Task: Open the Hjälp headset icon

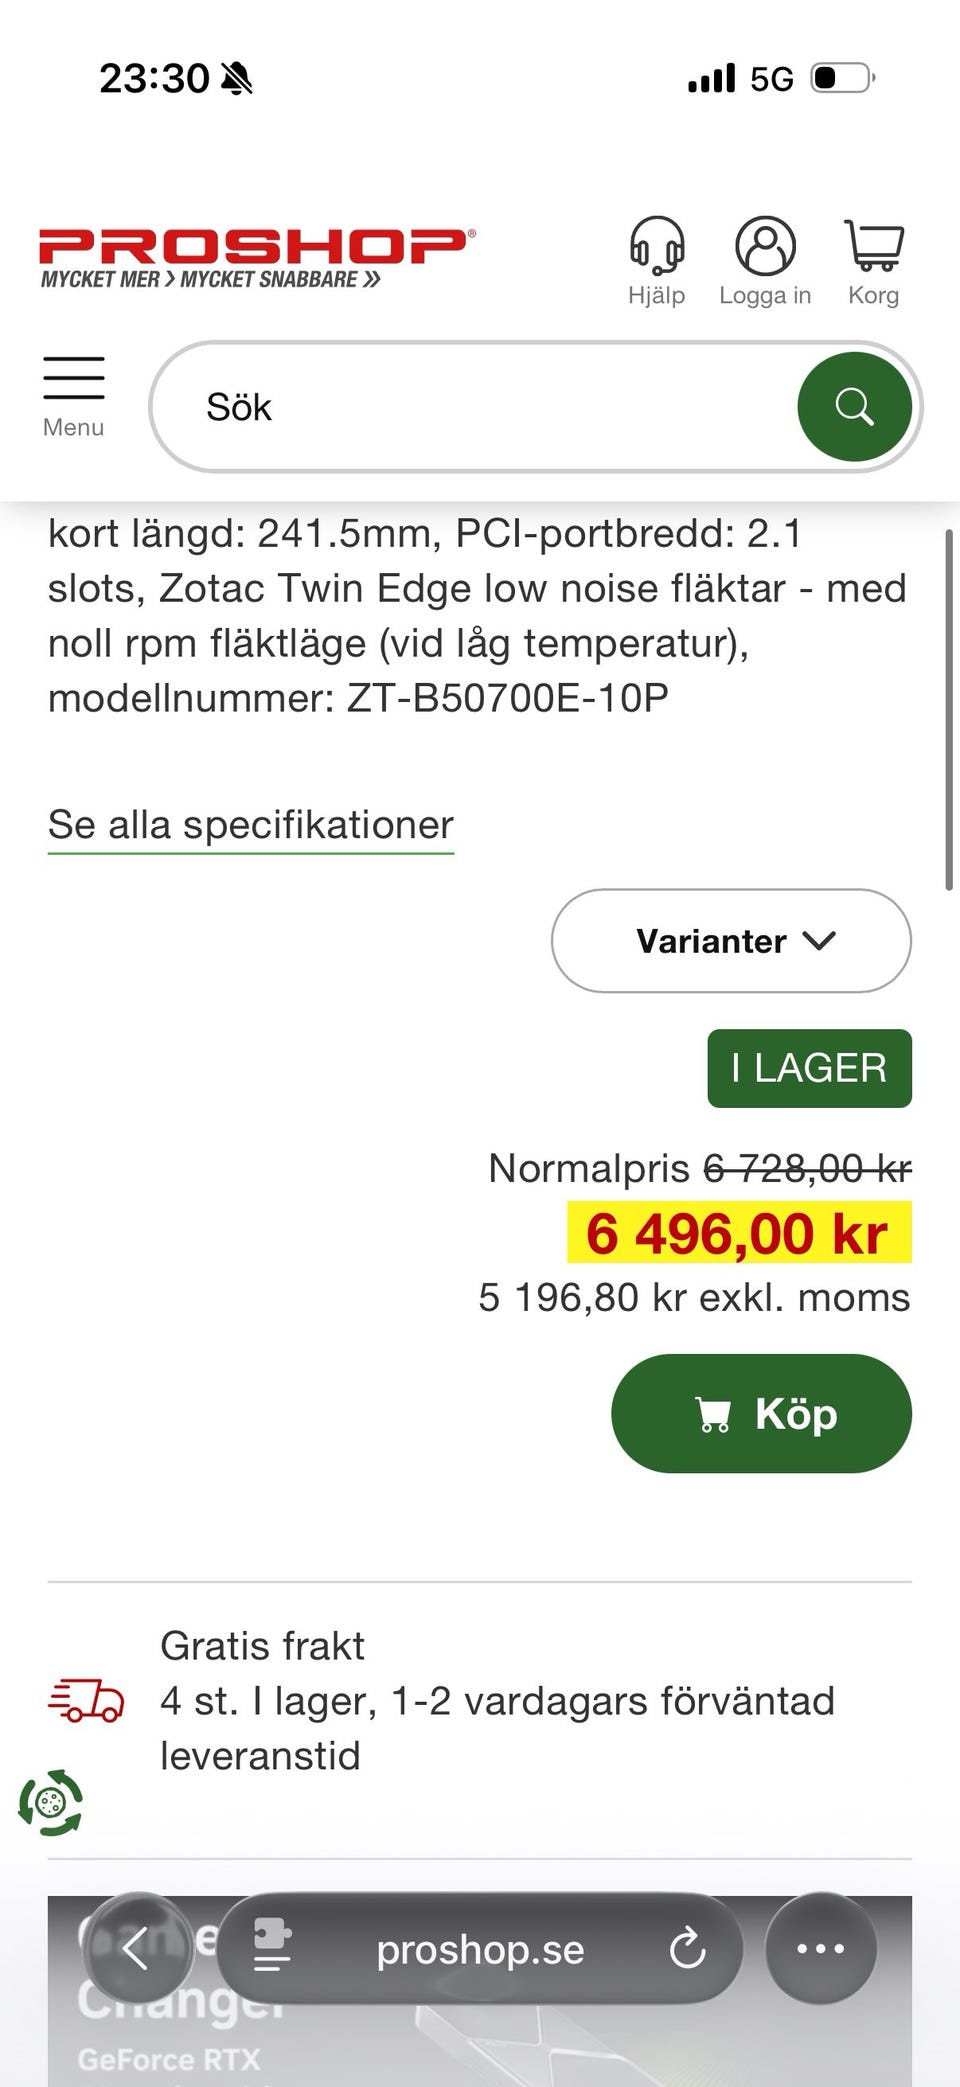Action: point(656,247)
